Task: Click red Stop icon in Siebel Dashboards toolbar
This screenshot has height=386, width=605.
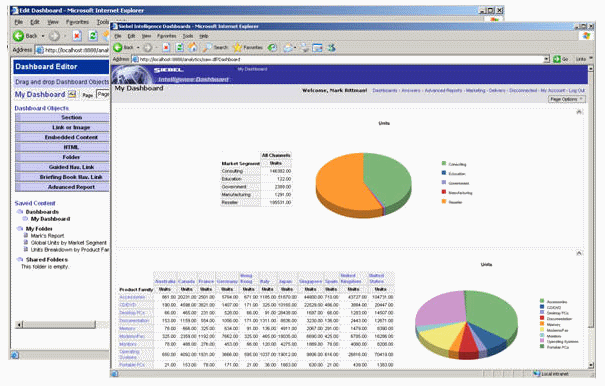Action: (x=166, y=47)
